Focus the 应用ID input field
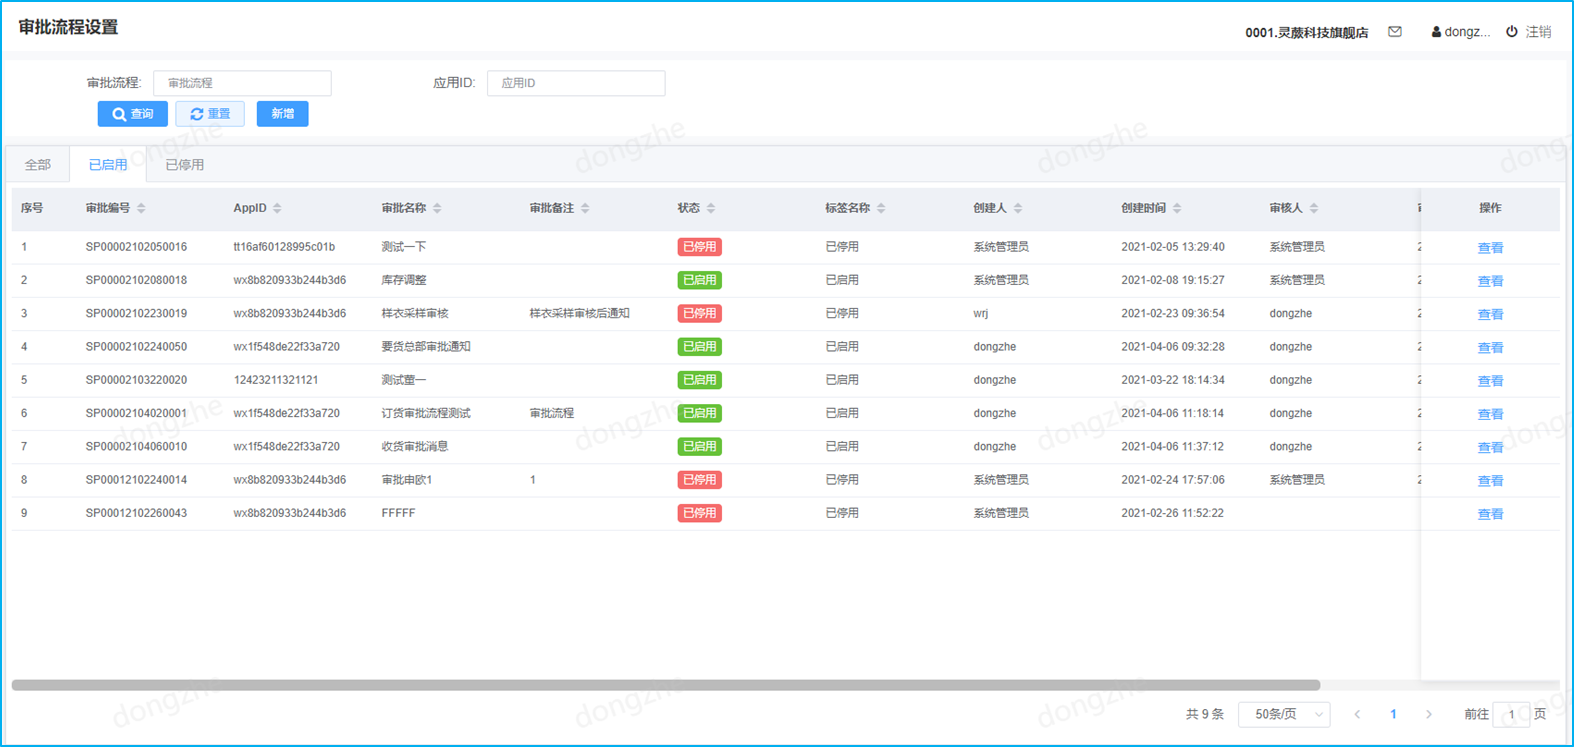This screenshot has height=747, width=1574. [x=576, y=83]
